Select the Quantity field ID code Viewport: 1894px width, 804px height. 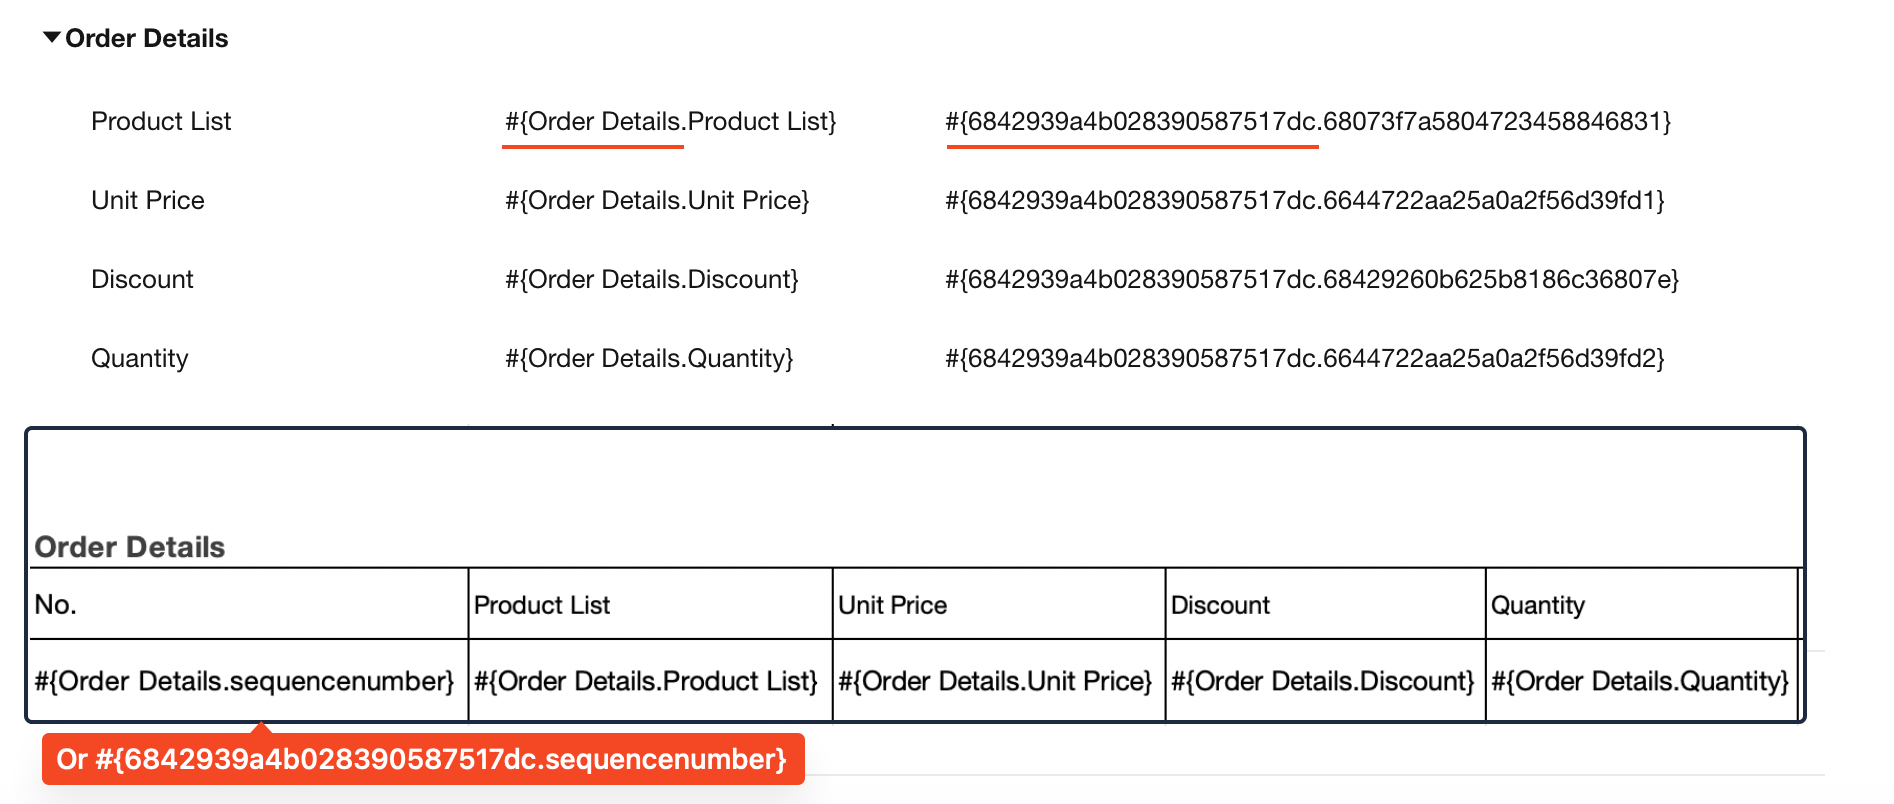pos(1304,359)
